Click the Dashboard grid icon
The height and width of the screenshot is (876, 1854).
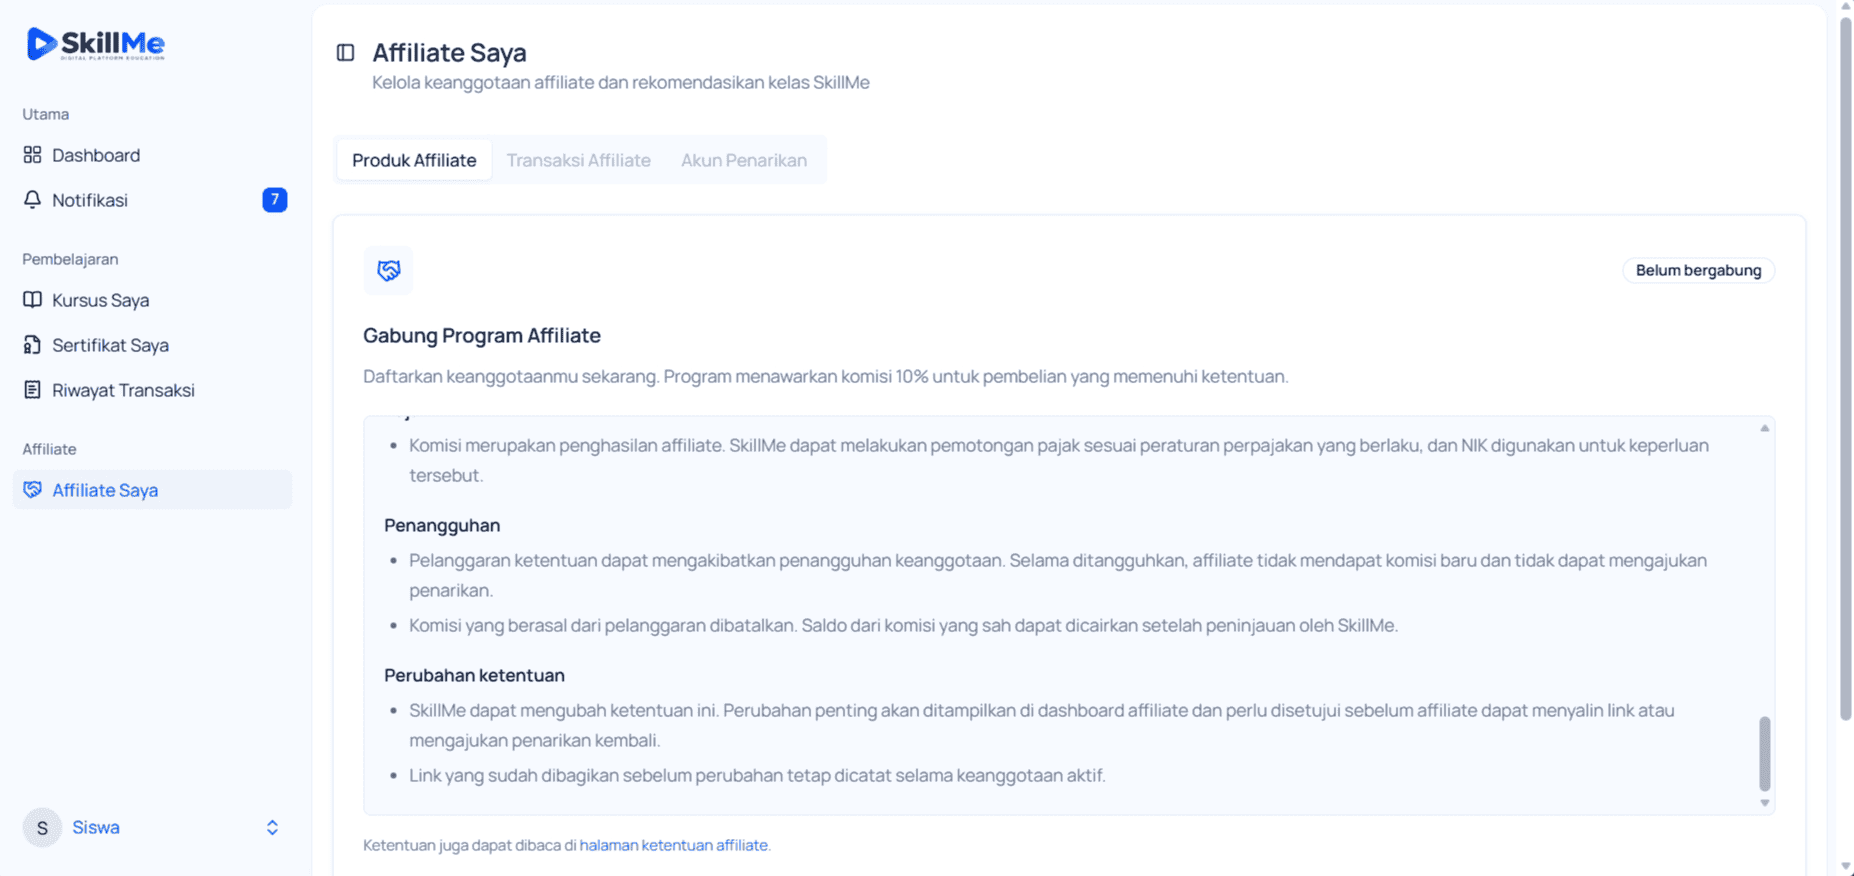point(33,155)
